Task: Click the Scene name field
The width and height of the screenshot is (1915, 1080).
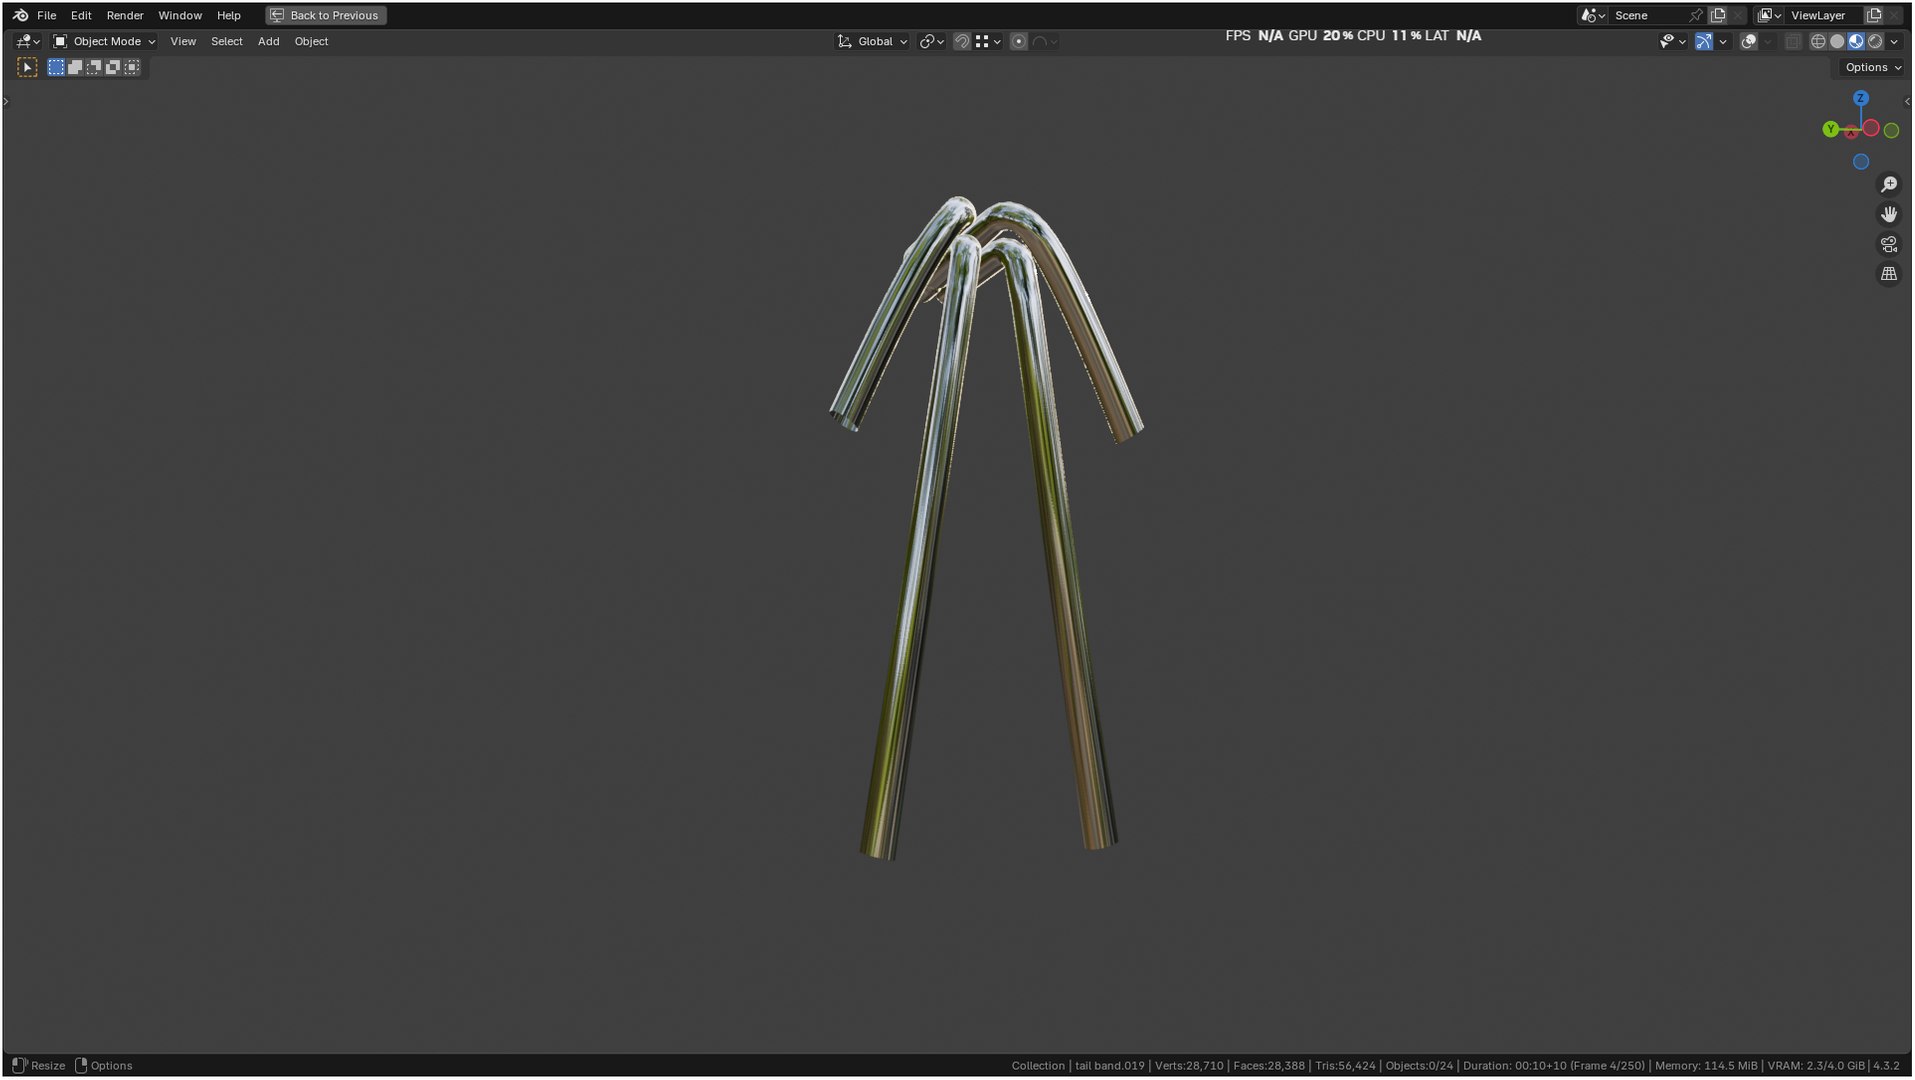Action: point(1648,15)
